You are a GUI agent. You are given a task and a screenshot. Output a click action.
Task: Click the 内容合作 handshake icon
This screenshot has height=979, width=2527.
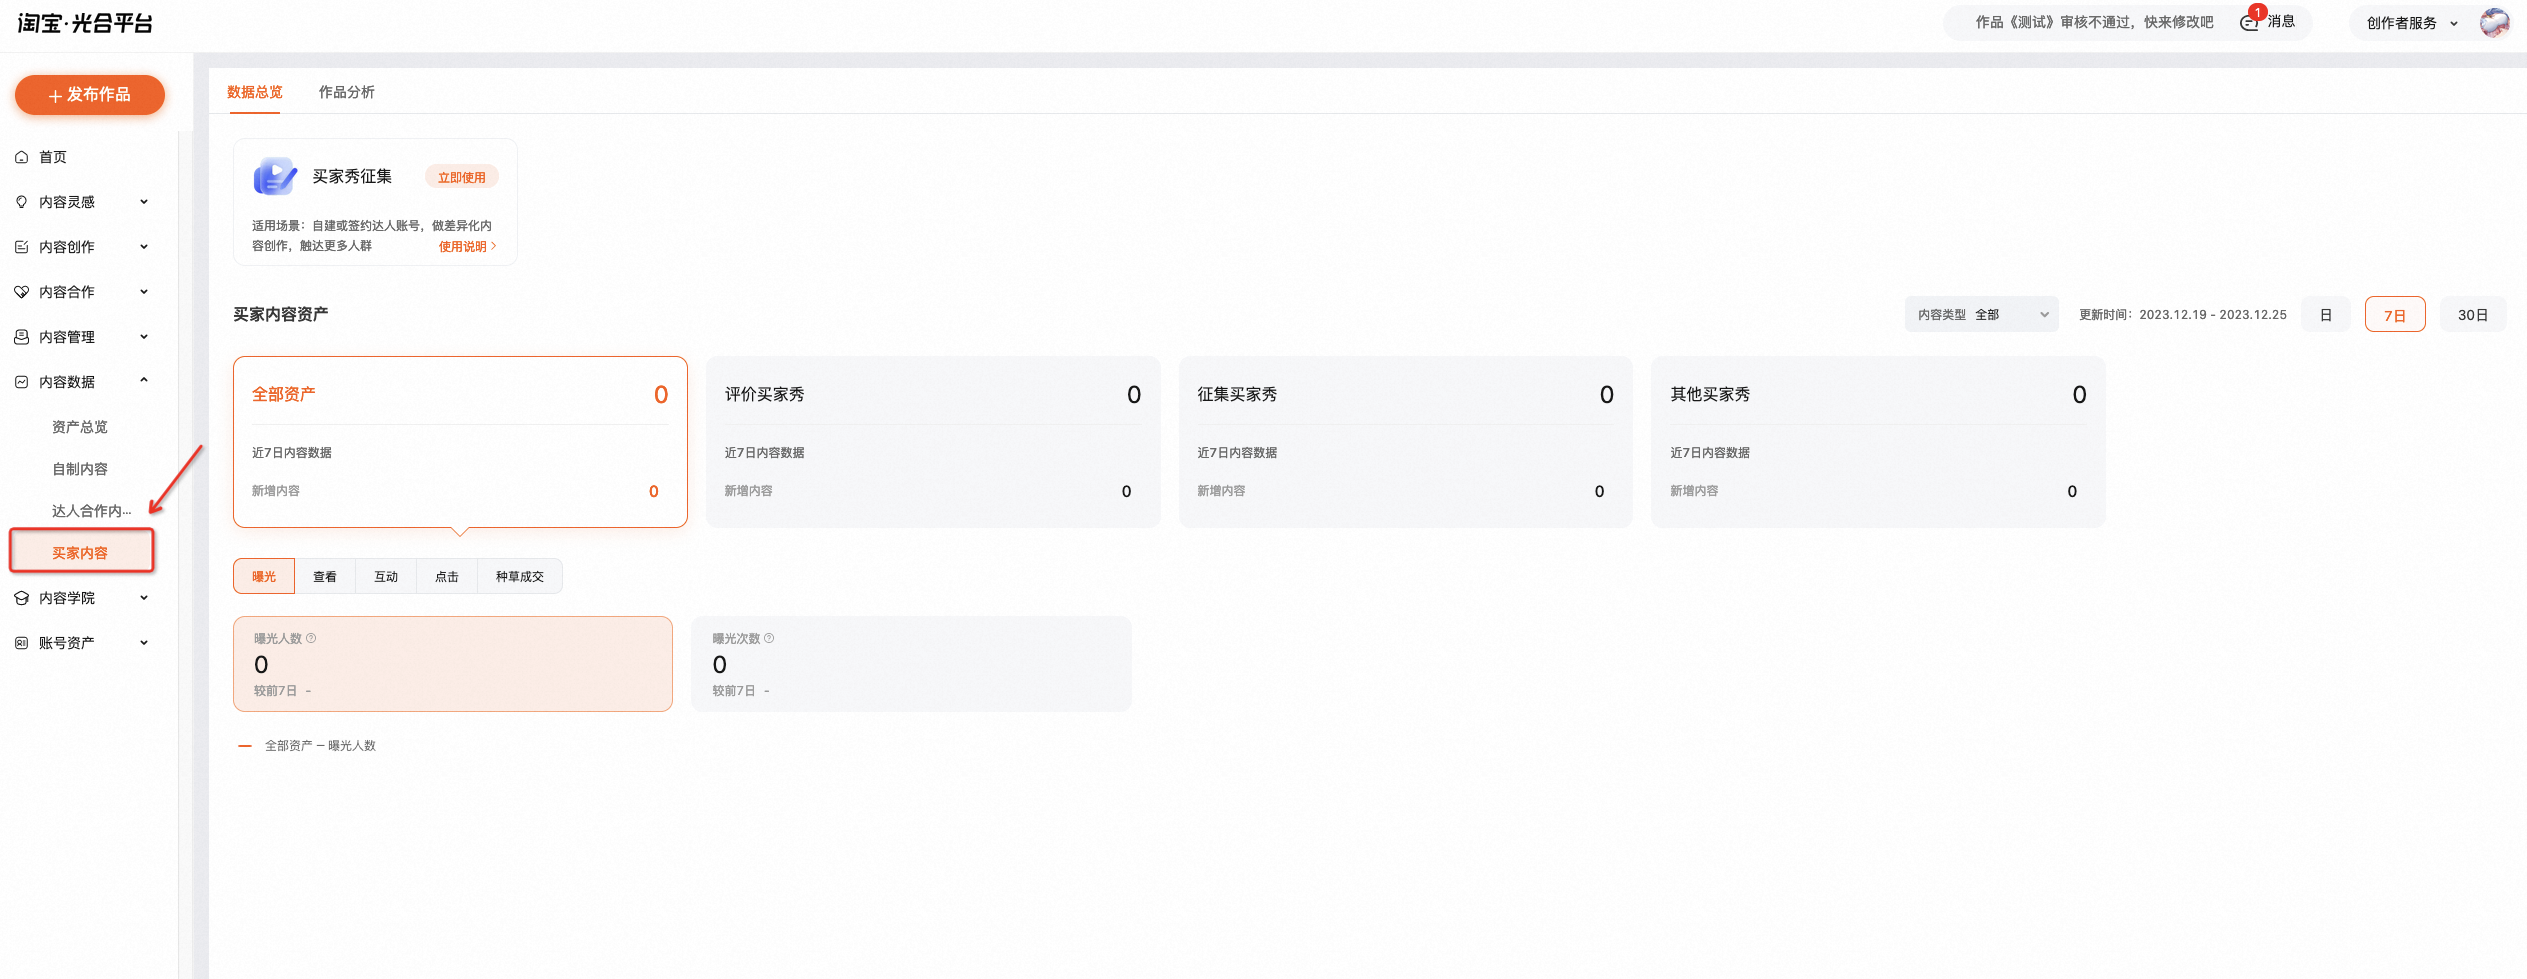pos(21,292)
